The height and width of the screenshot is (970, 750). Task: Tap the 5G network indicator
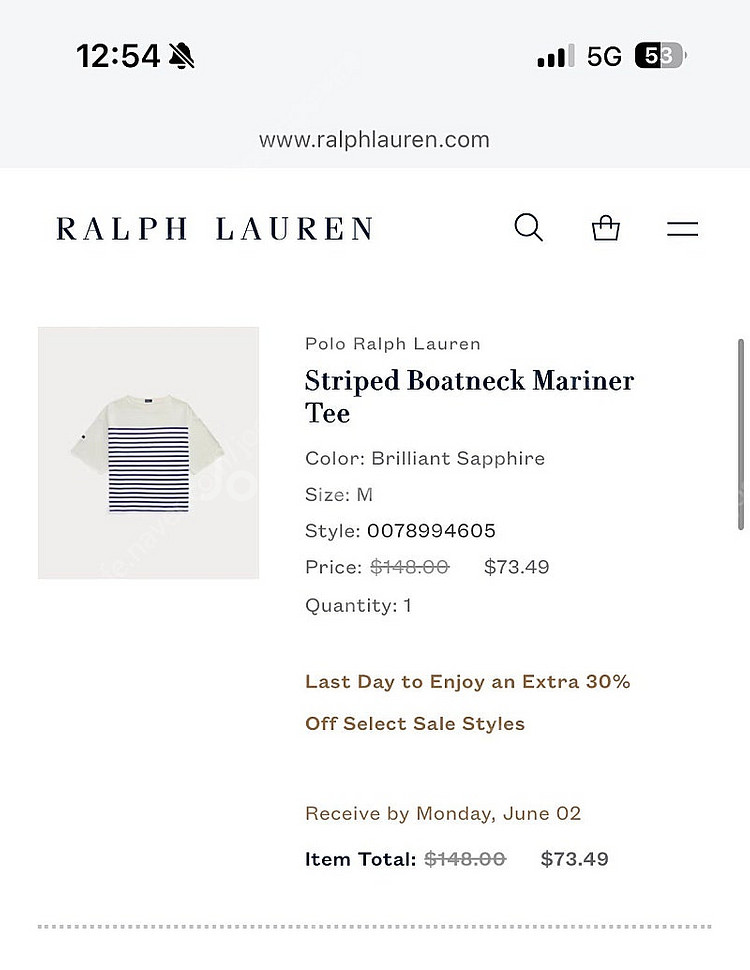click(x=604, y=56)
